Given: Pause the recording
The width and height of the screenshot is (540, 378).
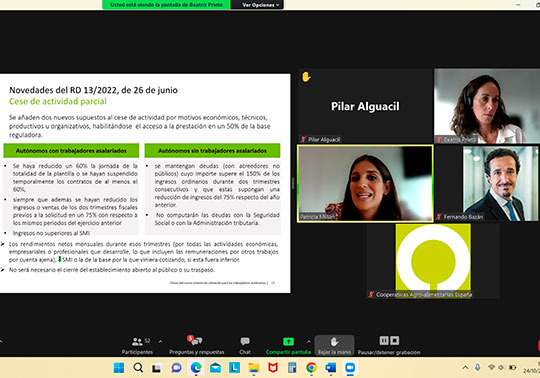Looking at the screenshot, I should 384,340.
